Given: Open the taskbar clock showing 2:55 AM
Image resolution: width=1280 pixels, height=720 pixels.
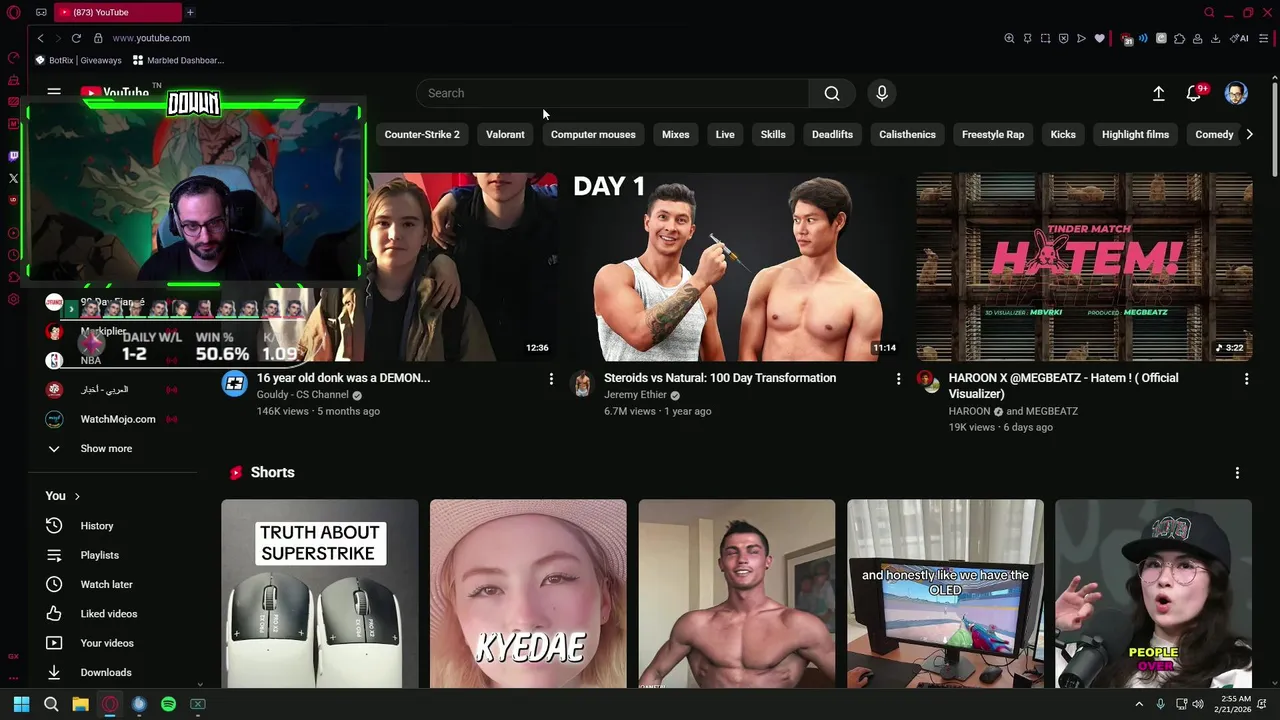Looking at the screenshot, I should tap(1232, 704).
